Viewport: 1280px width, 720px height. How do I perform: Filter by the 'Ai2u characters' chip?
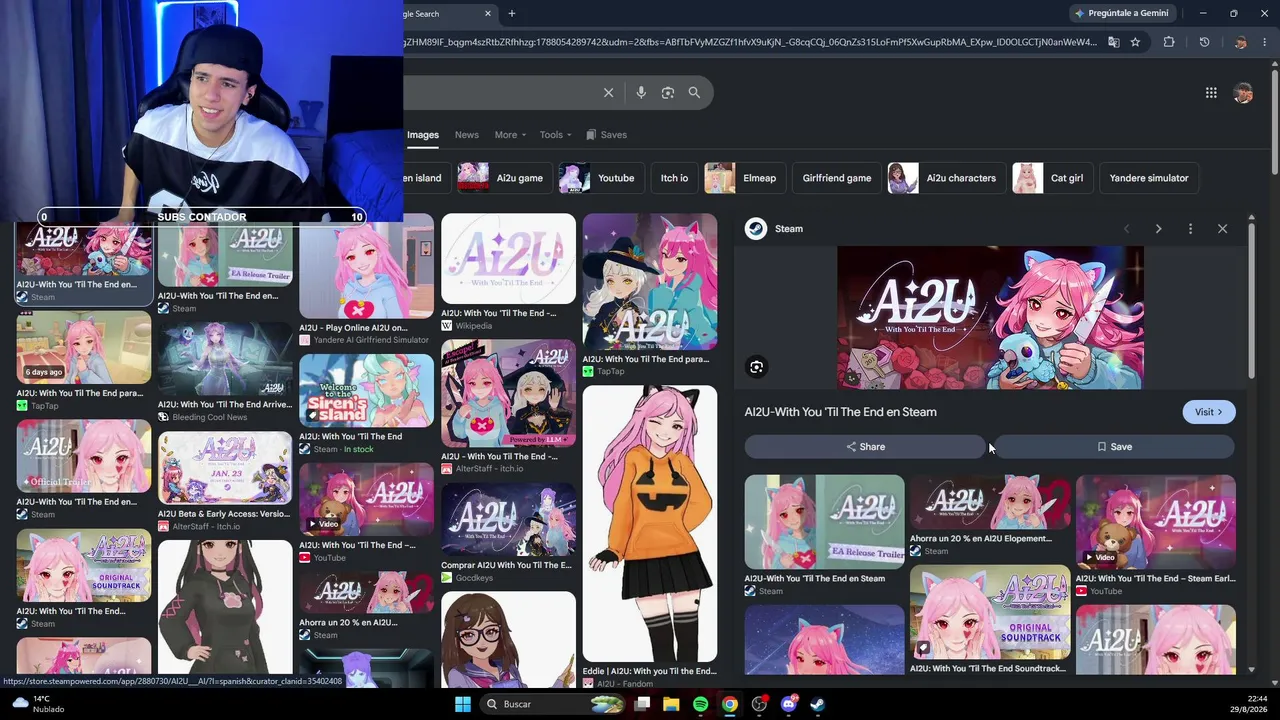click(x=946, y=178)
